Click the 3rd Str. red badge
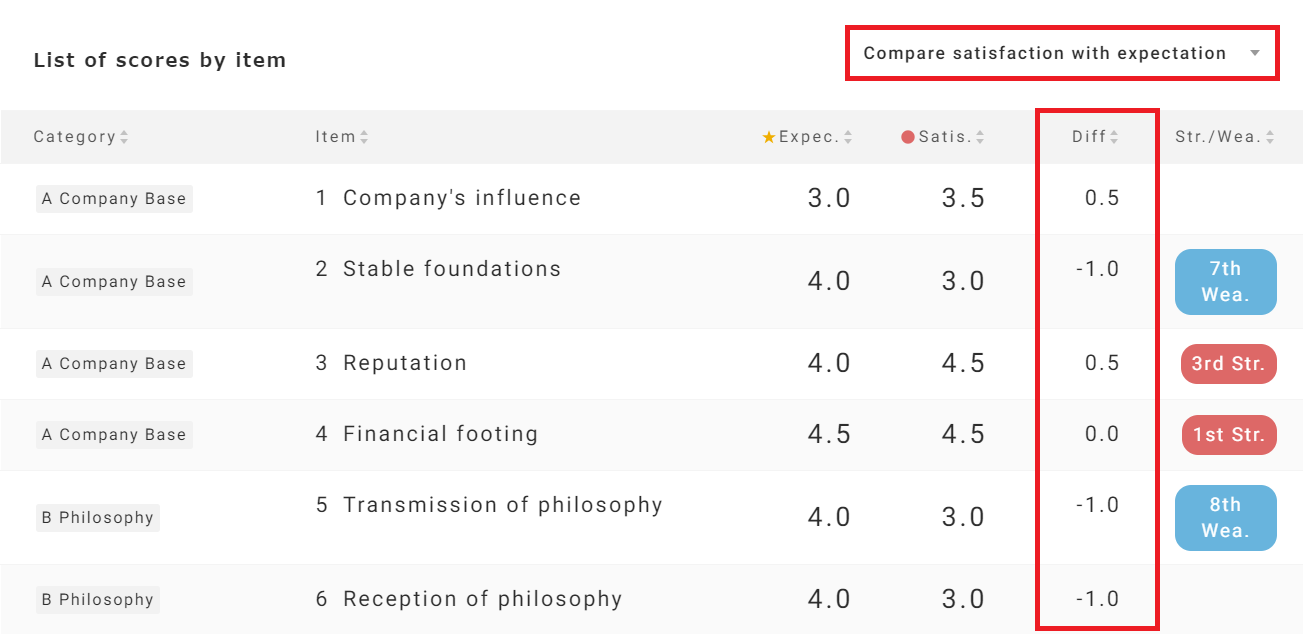The image size is (1303, 634). click(1228, 364)
